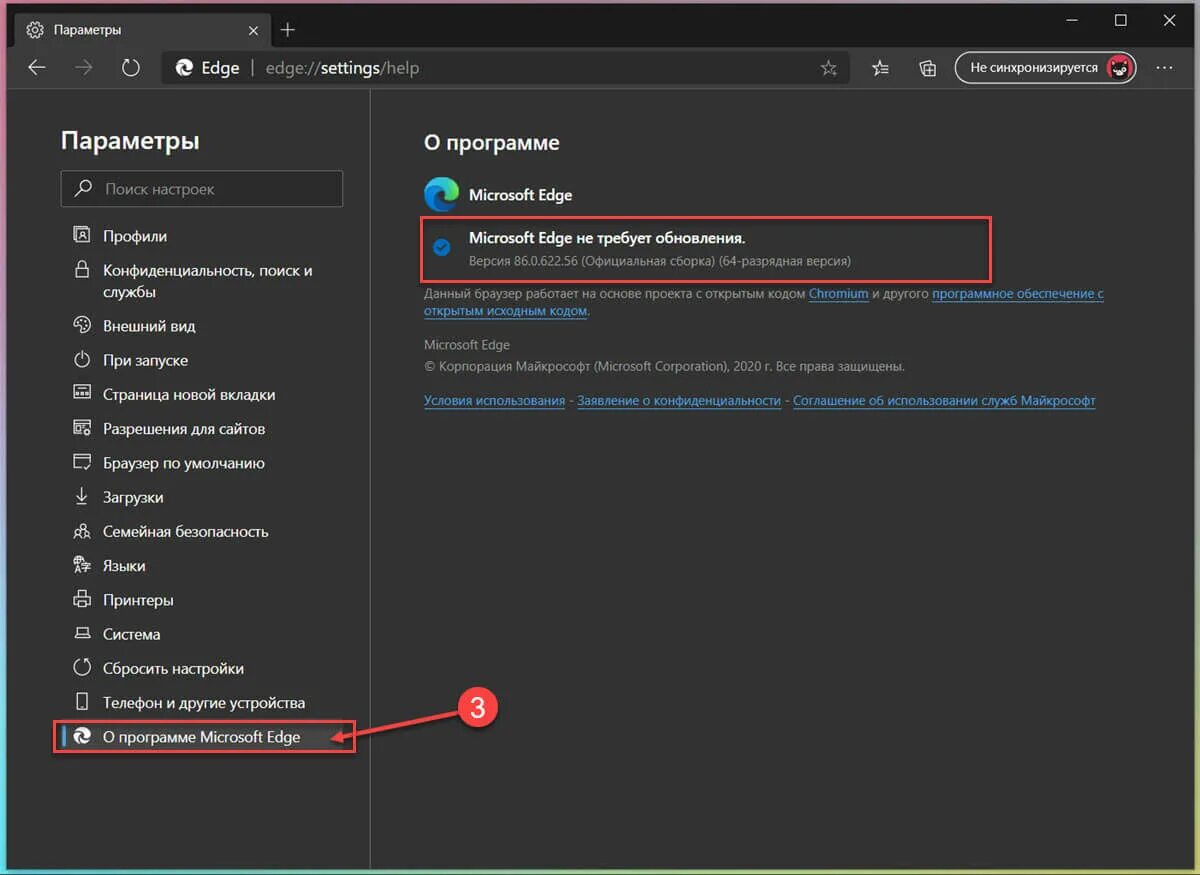Screen dimensions: 1200x875
Task: Add this page to favorites star
Action: pos(828,68)
